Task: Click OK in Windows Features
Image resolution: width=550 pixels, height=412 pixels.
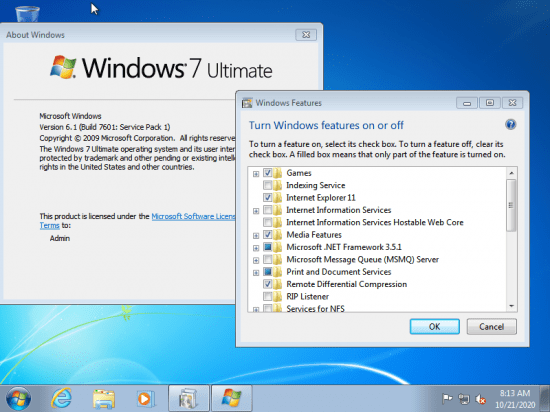Action: (x=435, y=326)
